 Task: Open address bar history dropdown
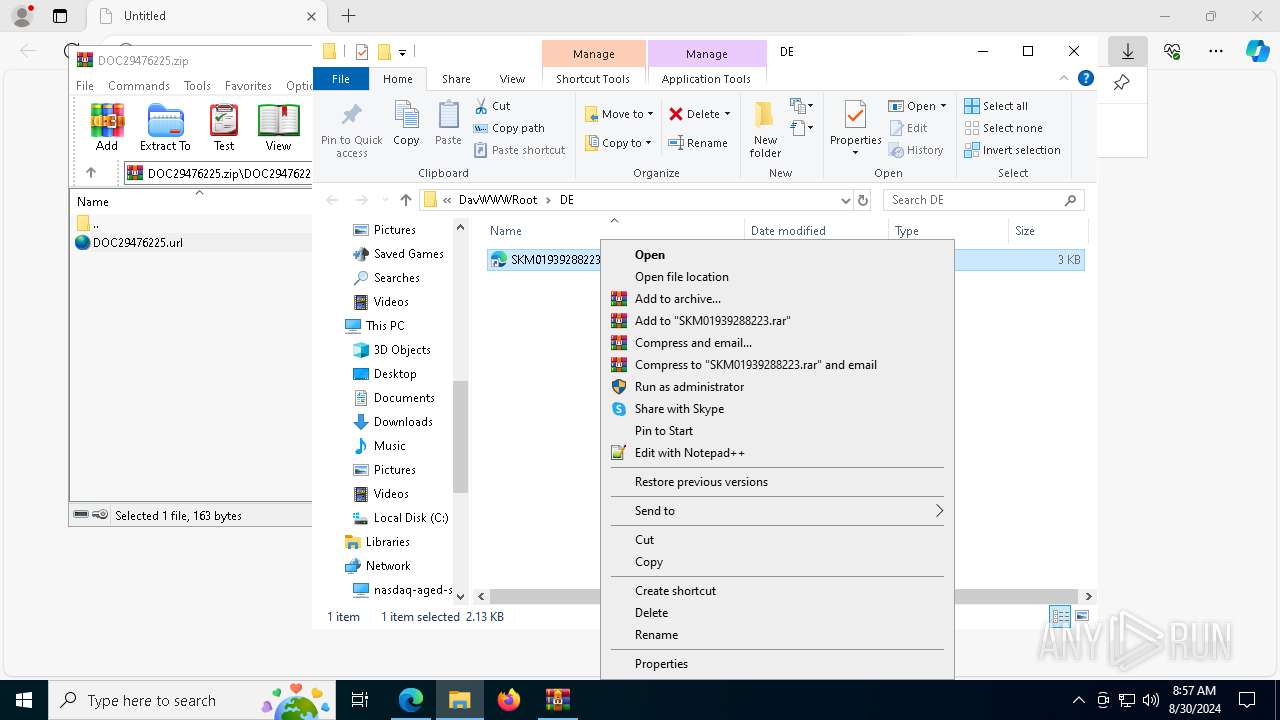[845, 200]
